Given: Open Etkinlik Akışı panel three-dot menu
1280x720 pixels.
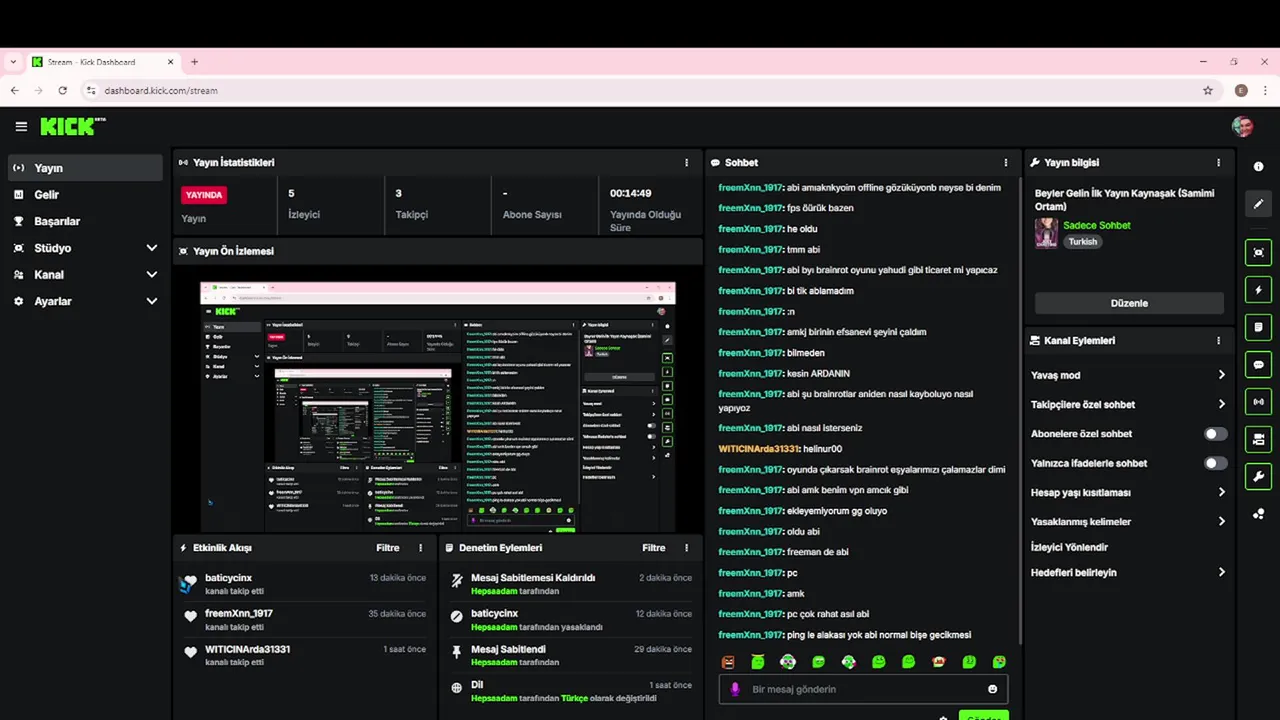Looking at the screenshot, I should [420, 548].
